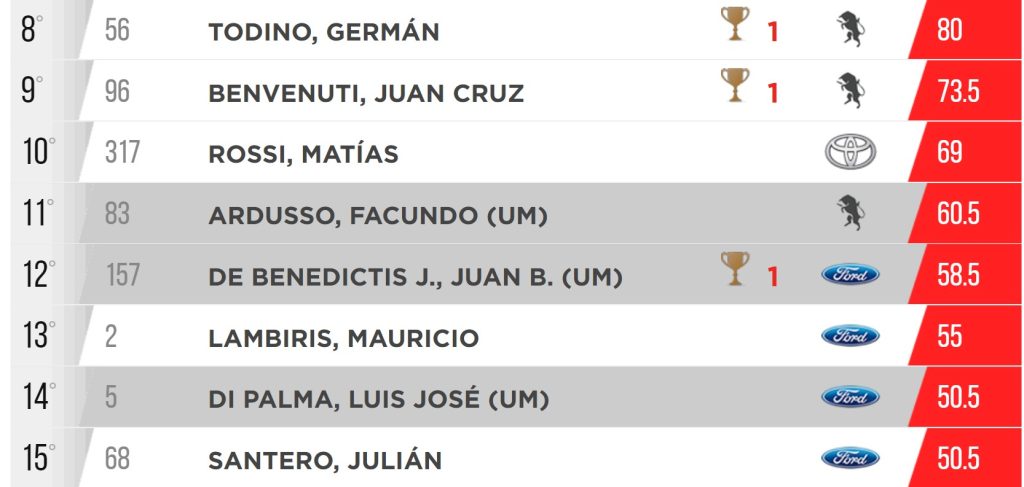Viewport: 1024px width, 487px height.
Task: Click the Ford logo next to Lambiris
Action: click(850, 336)
